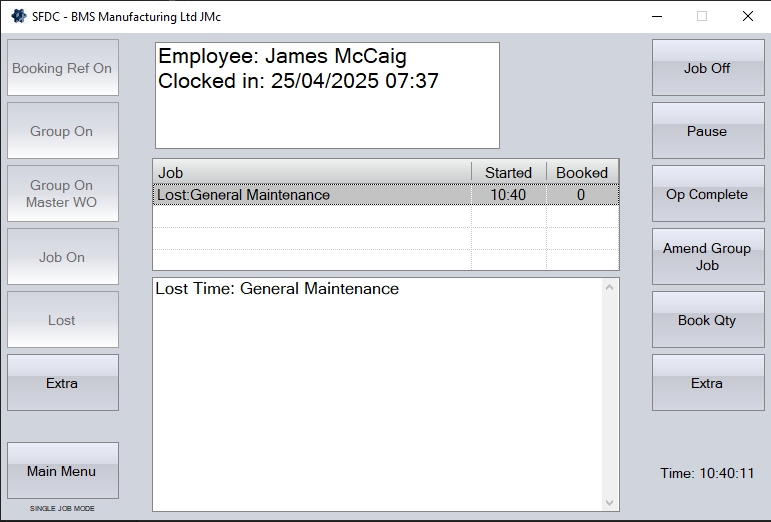Click the Job column header
This screenshot has width=771, height=522.
(x=312, y=173)
